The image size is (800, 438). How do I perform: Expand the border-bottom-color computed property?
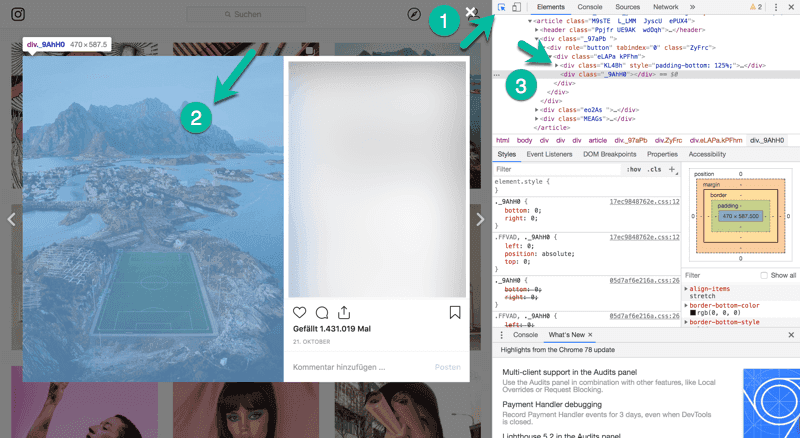686,305
